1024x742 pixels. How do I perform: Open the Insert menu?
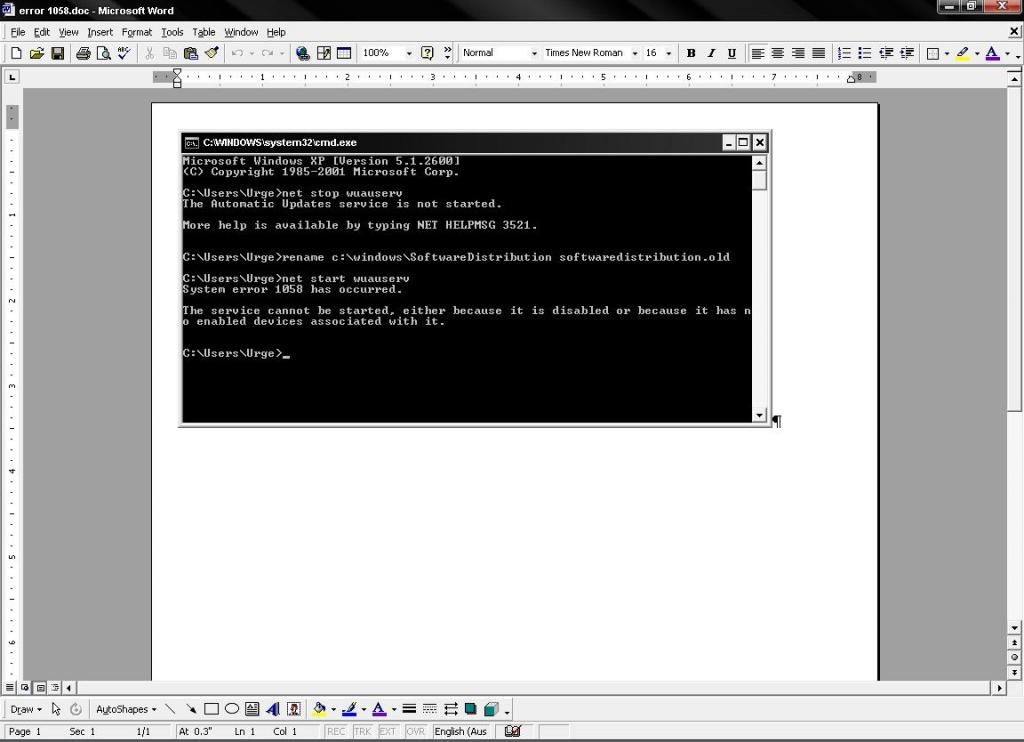100,32
